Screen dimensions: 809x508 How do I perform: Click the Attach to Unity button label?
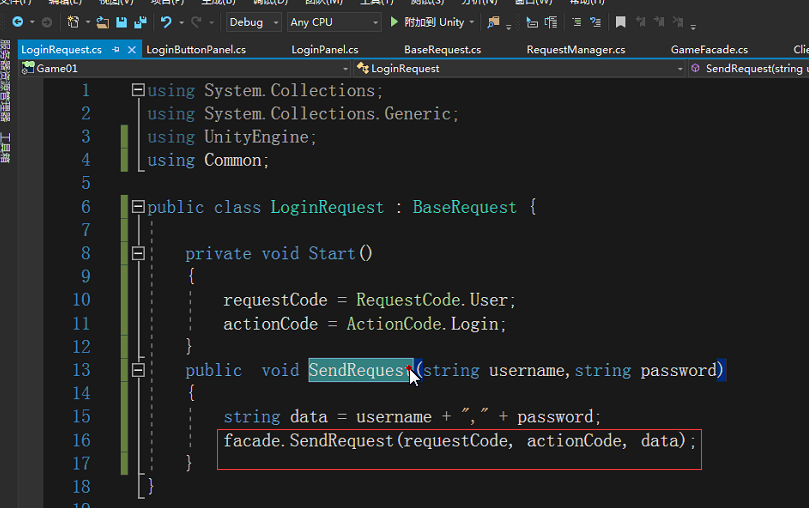coord(434,22)
